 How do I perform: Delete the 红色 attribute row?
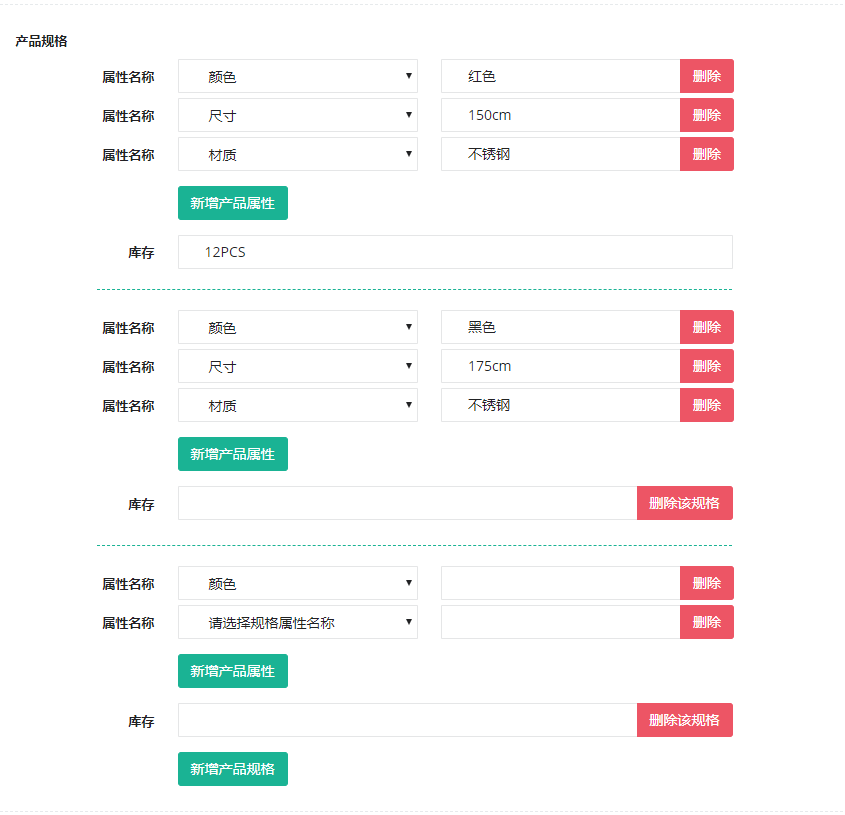(707, 76)
